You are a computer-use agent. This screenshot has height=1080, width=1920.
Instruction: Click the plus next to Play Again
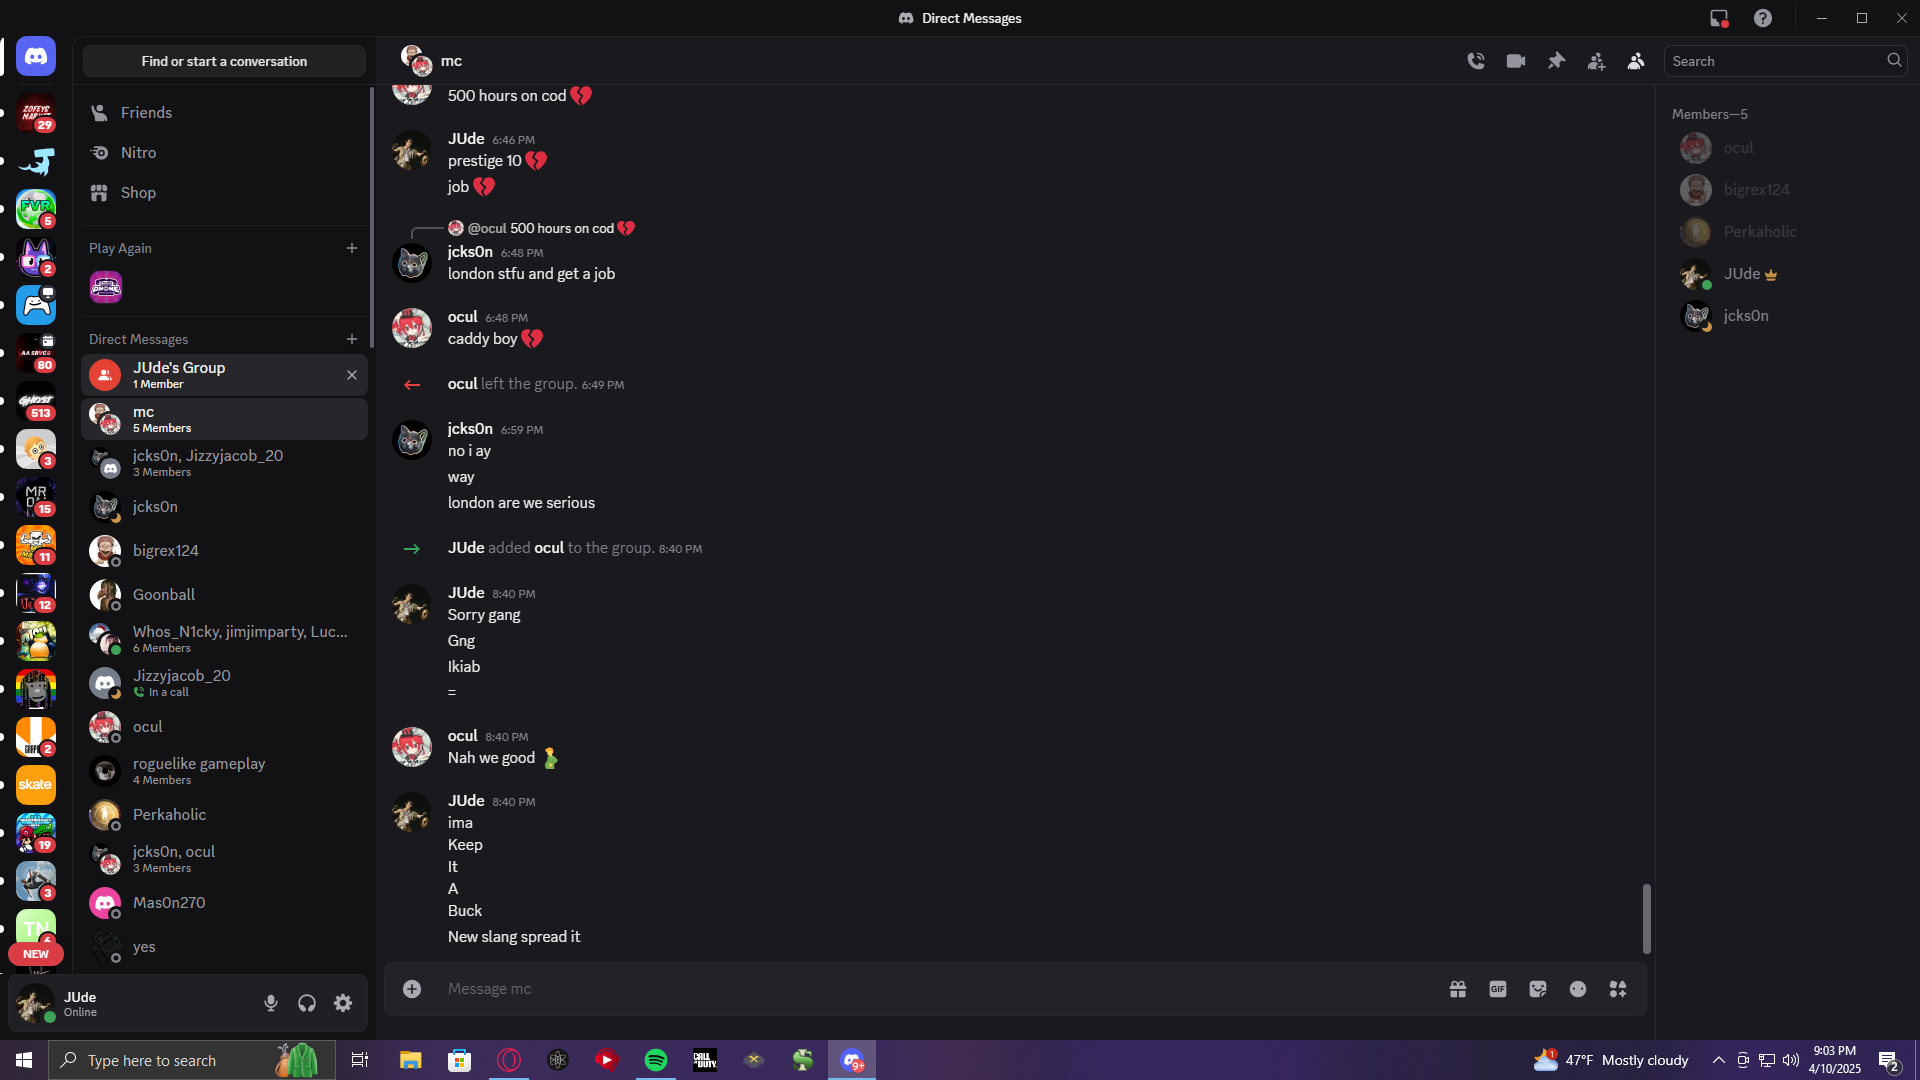(352, 248)
